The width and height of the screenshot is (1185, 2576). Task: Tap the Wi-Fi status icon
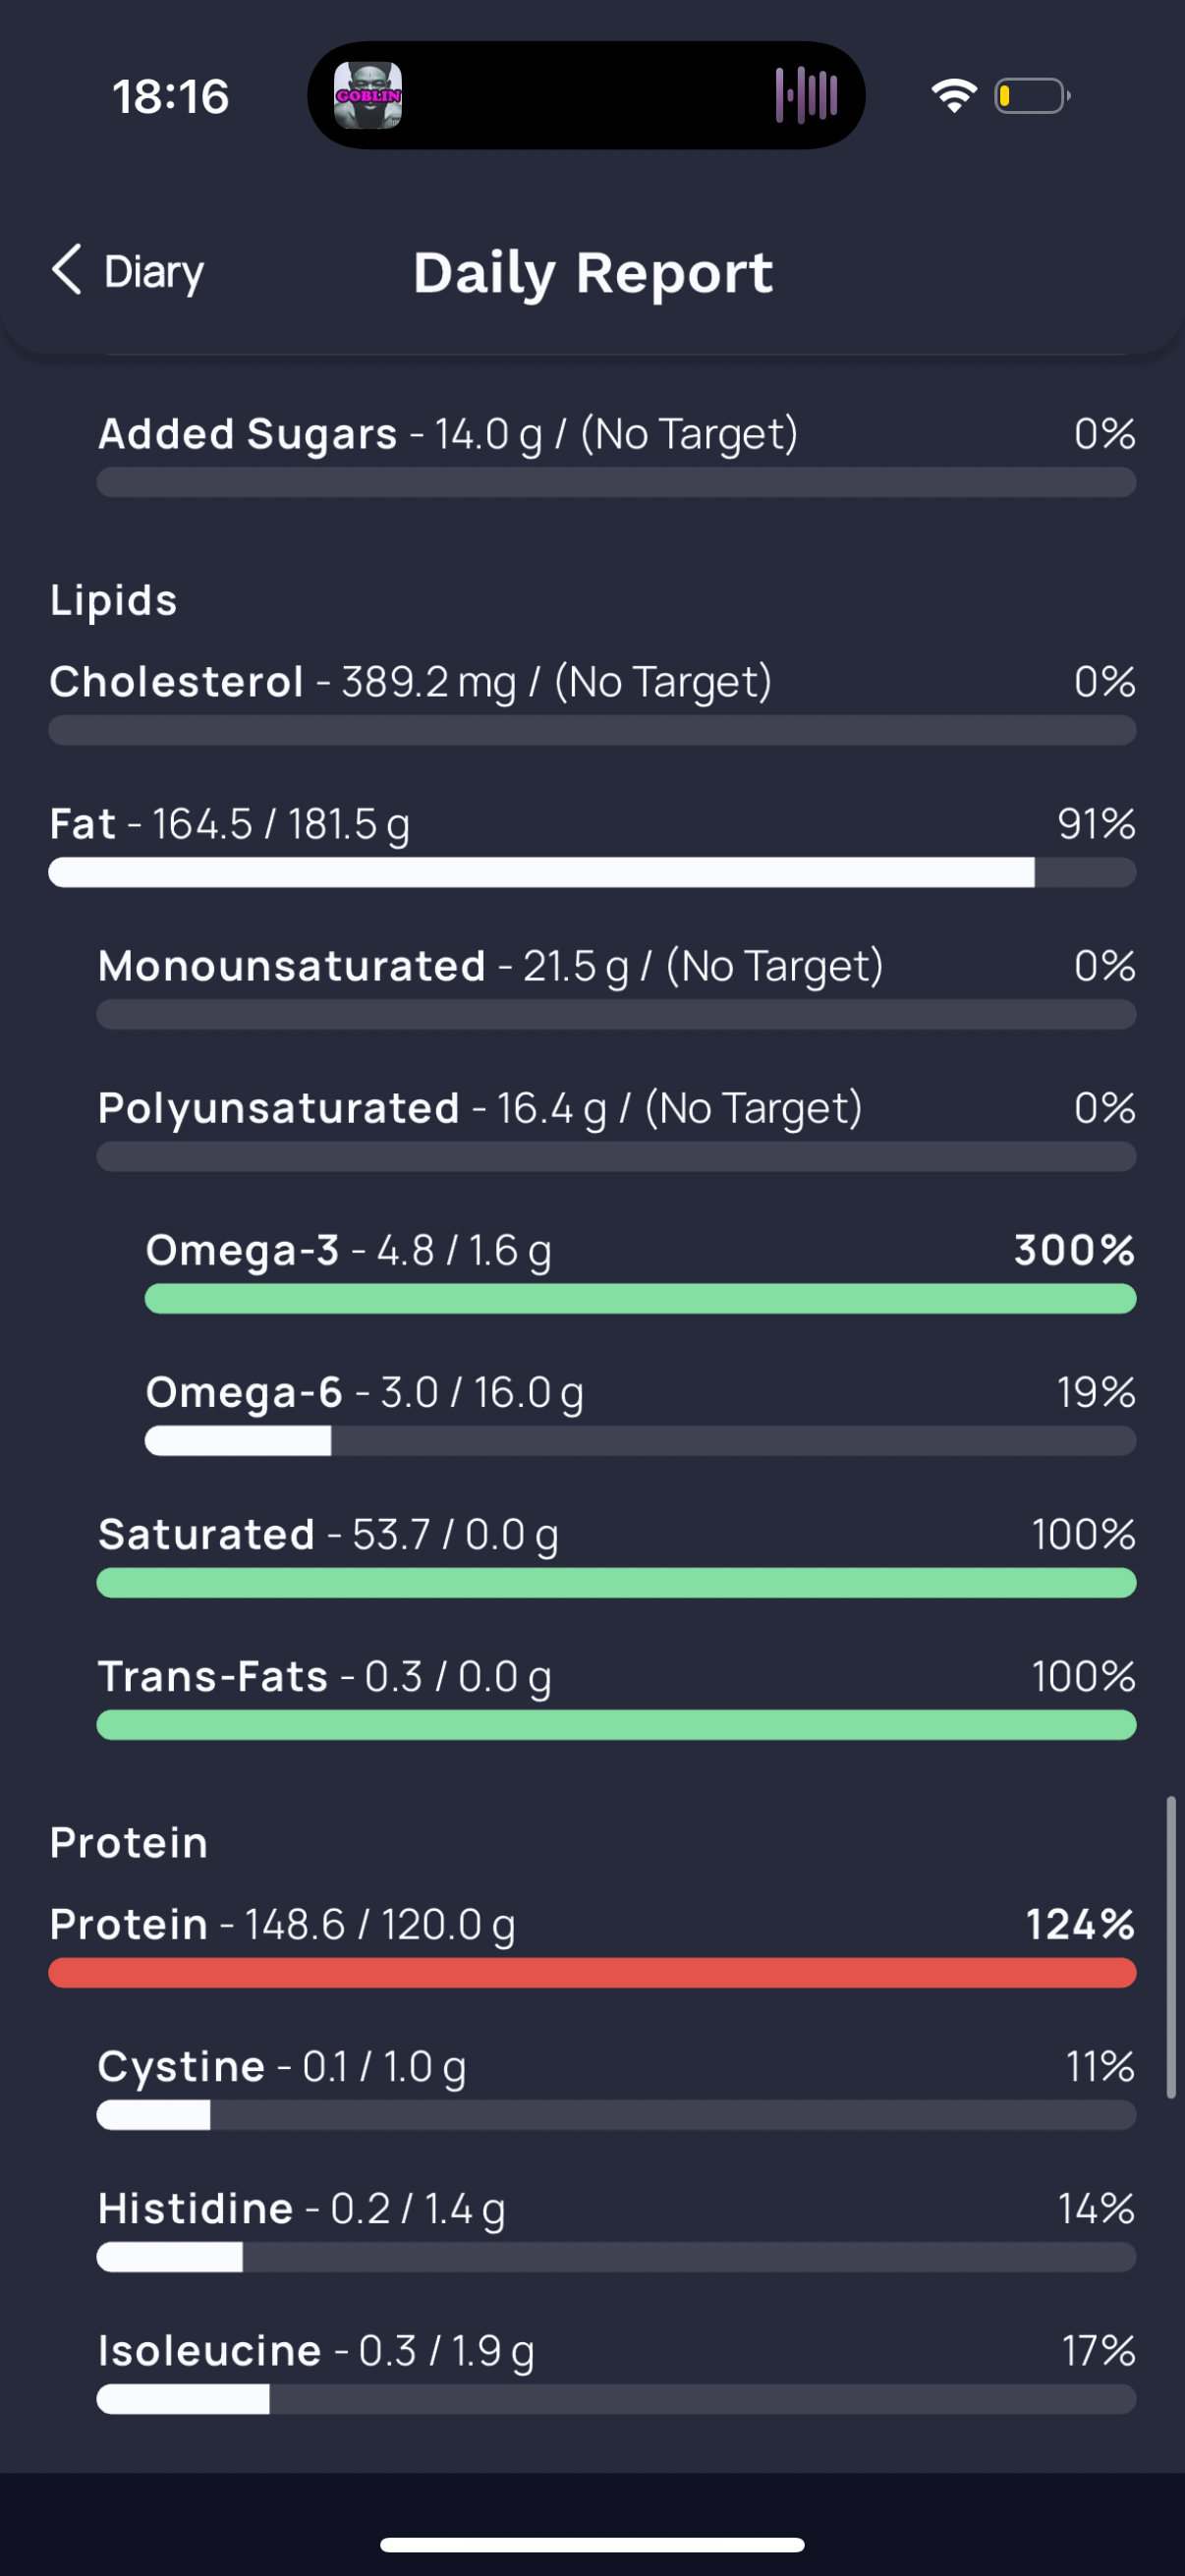[954, 96]
